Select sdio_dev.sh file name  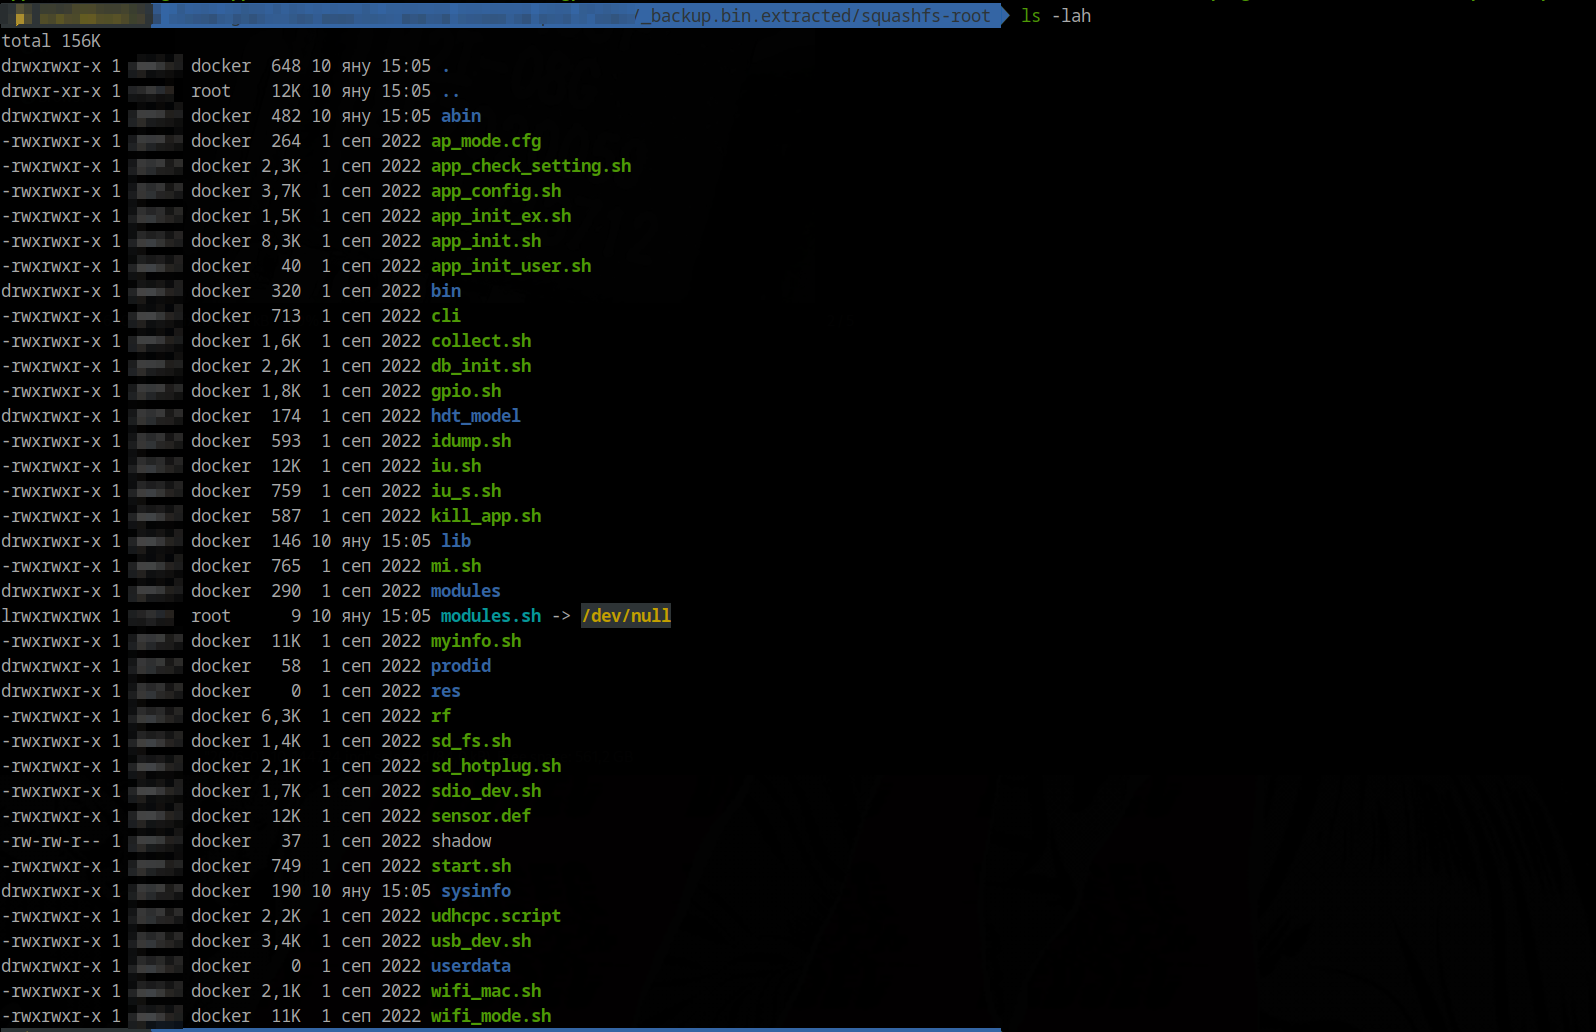[x=486, y=791]
